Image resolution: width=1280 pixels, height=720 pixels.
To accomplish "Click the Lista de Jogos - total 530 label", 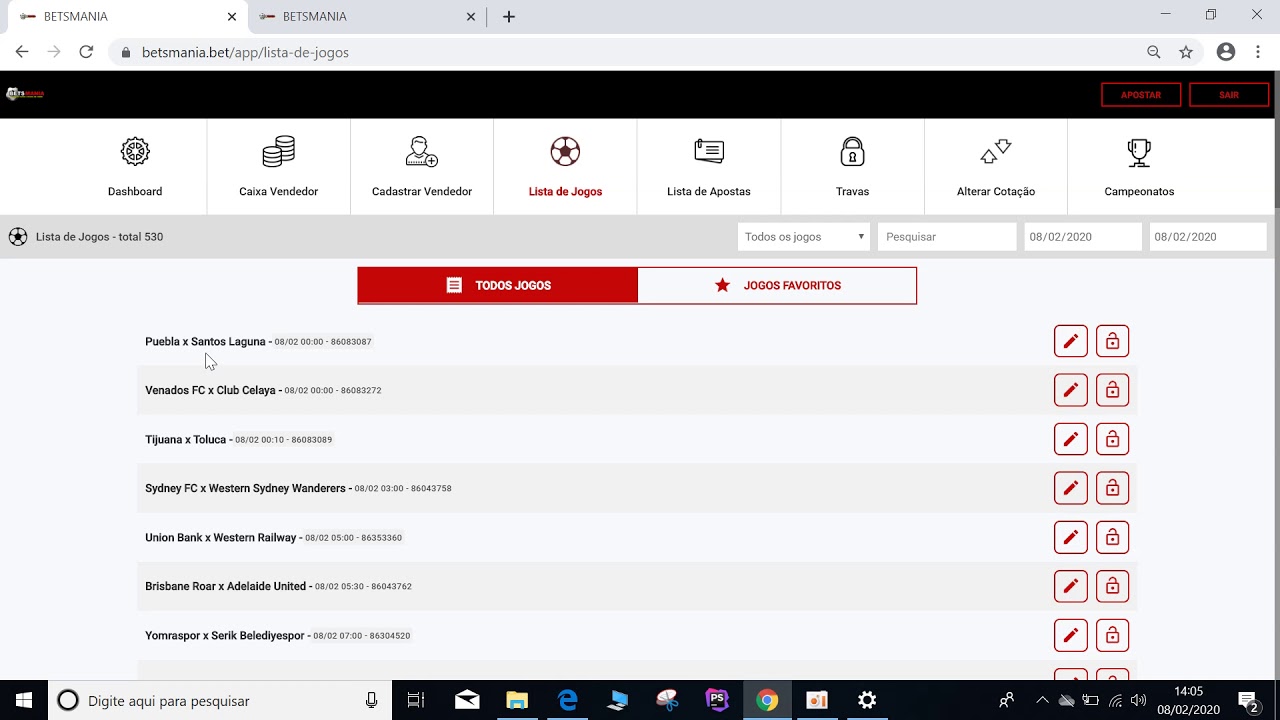I will [99, 237].
